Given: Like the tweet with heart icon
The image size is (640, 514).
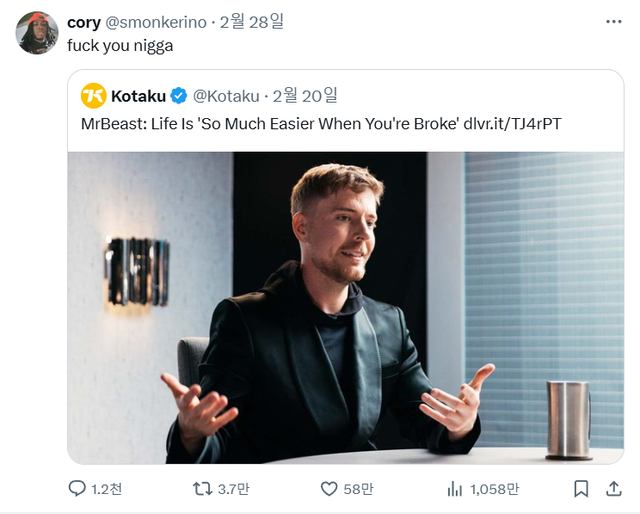Looking at the screenshot, I should [x=329, y=489].
